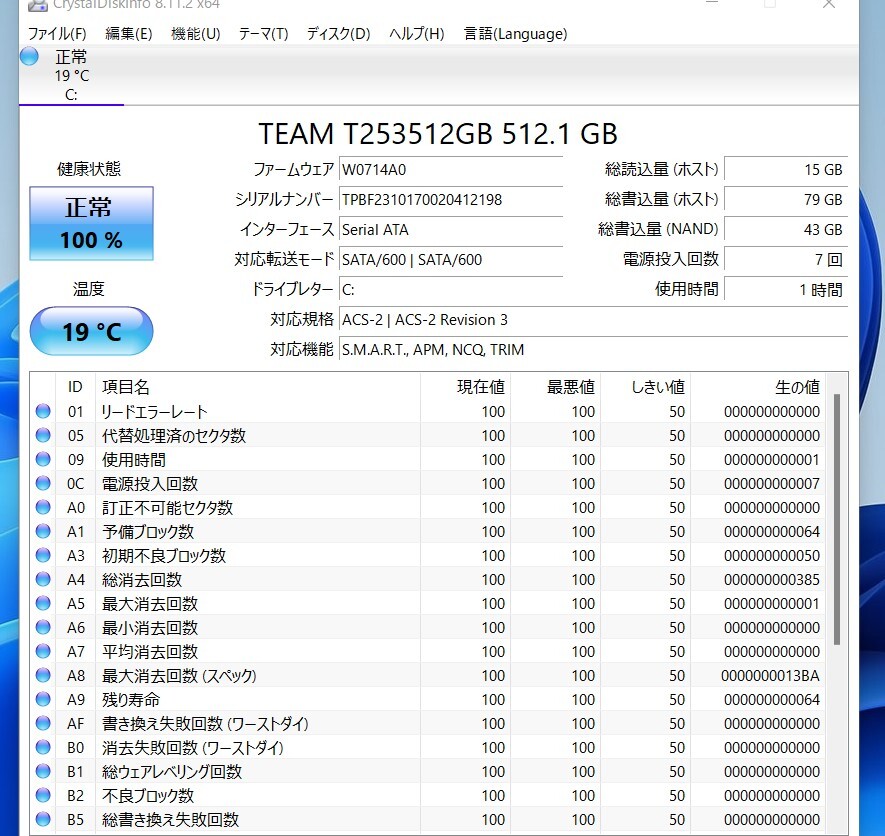Select the 残り寿命 row name

coord(131,699)
